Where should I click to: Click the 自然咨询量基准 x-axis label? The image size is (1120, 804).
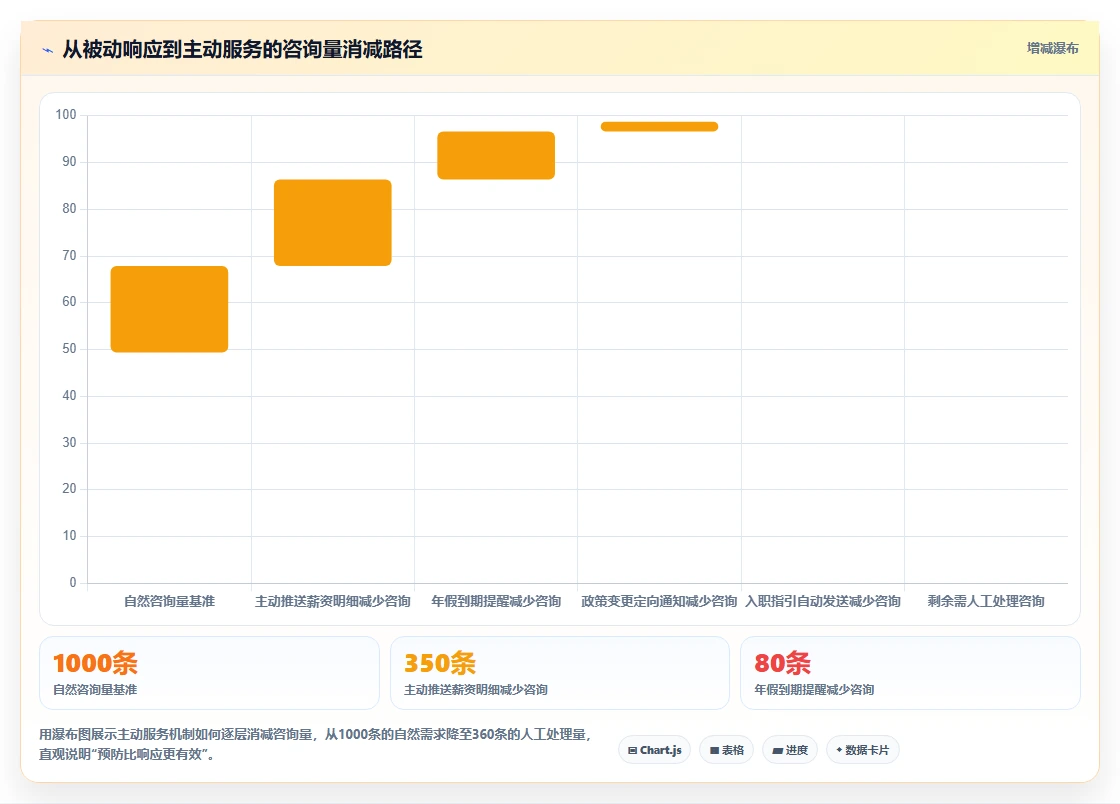coord(169,601)
